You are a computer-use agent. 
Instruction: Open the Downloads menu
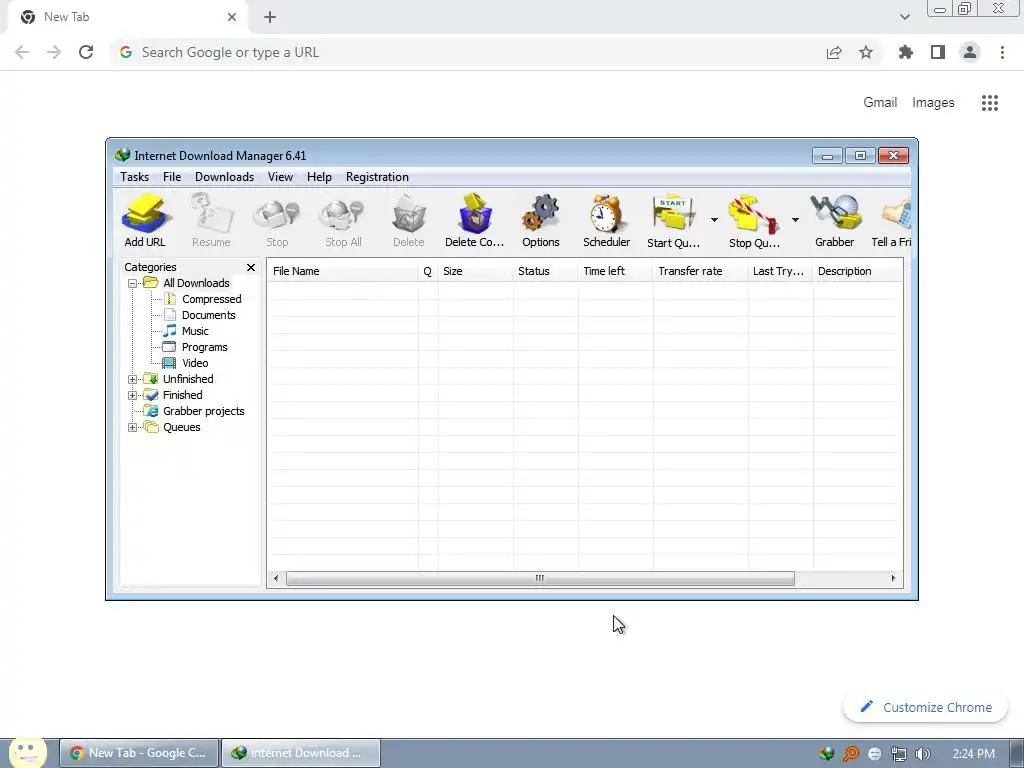pos(224,177)
